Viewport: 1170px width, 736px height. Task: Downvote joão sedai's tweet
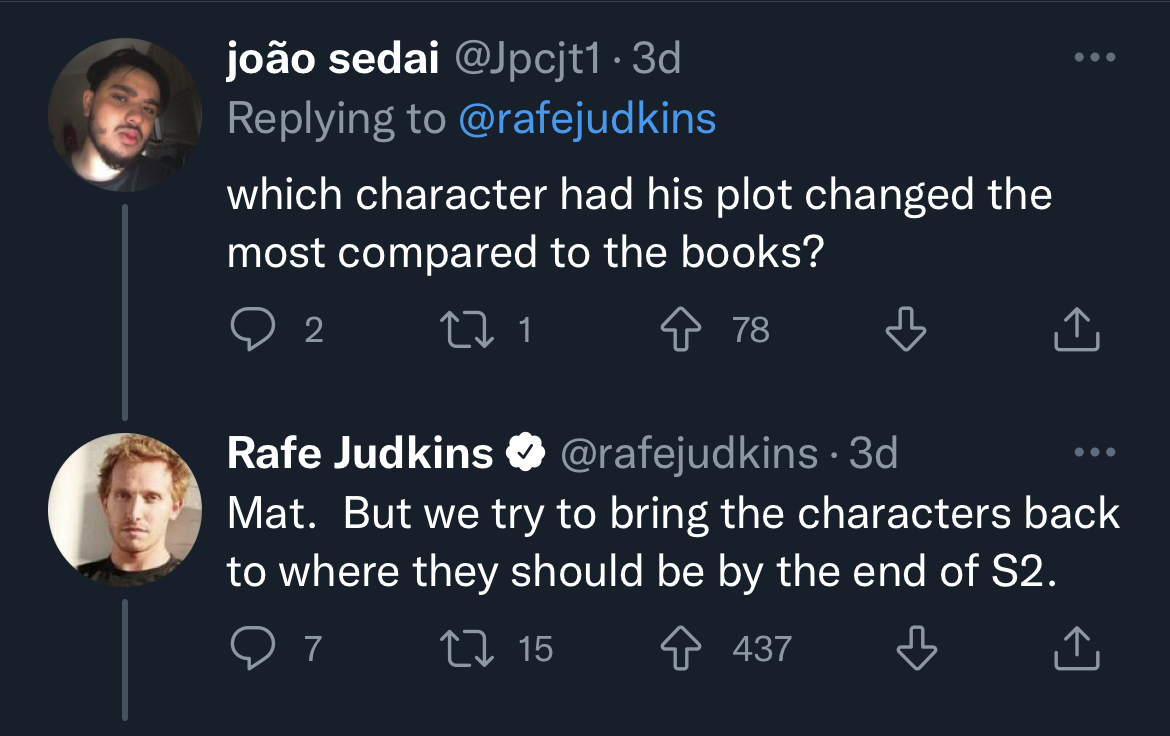(906, 329)
